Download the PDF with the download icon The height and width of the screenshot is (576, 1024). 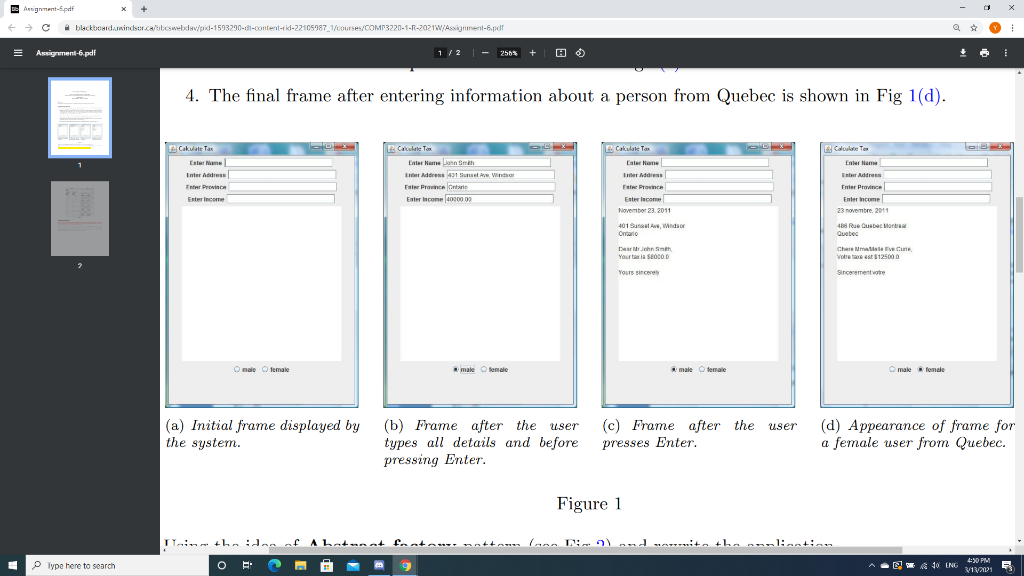click(x=963, y=53)
